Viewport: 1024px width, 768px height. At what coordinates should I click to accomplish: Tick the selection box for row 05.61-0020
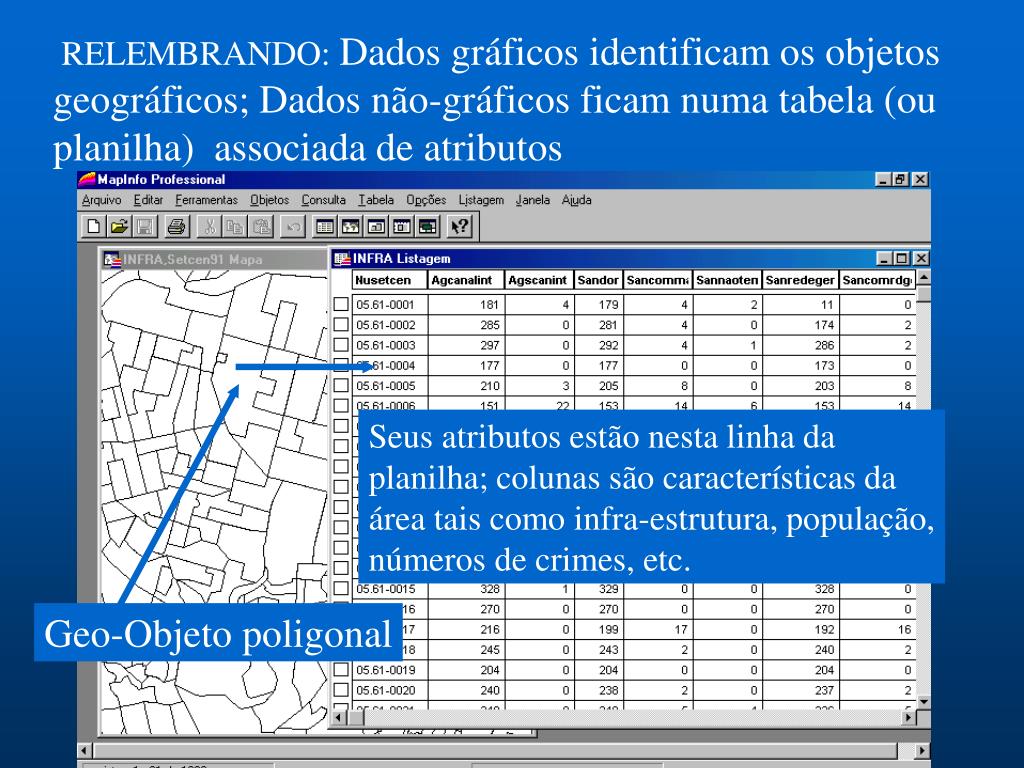point(341,690)
